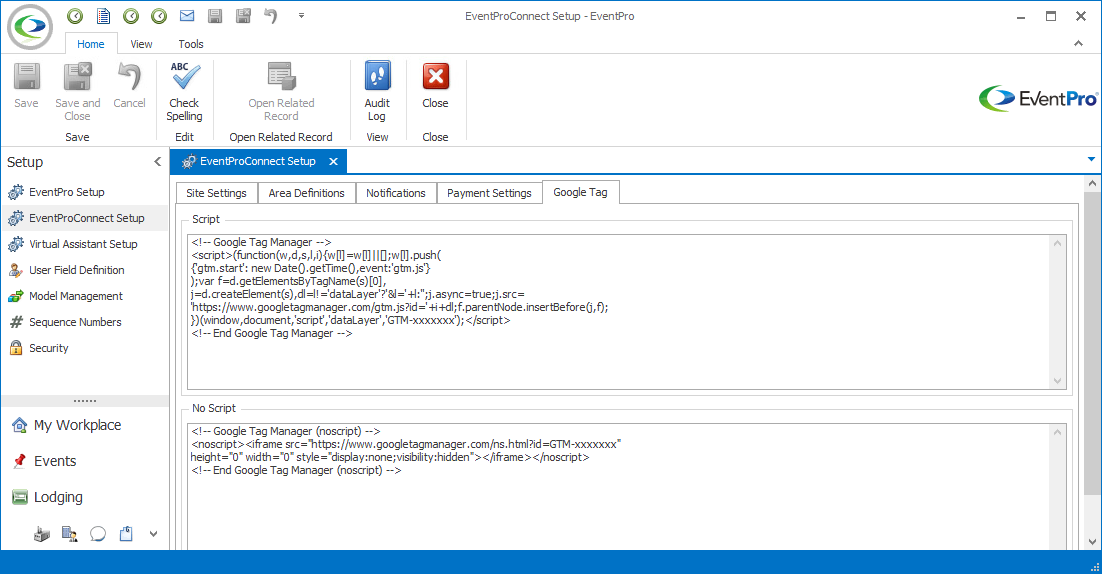This screenshot has width=1102, height=574.
Task: Click the No Script box scroll up arrow
Action: point(1058,432)
